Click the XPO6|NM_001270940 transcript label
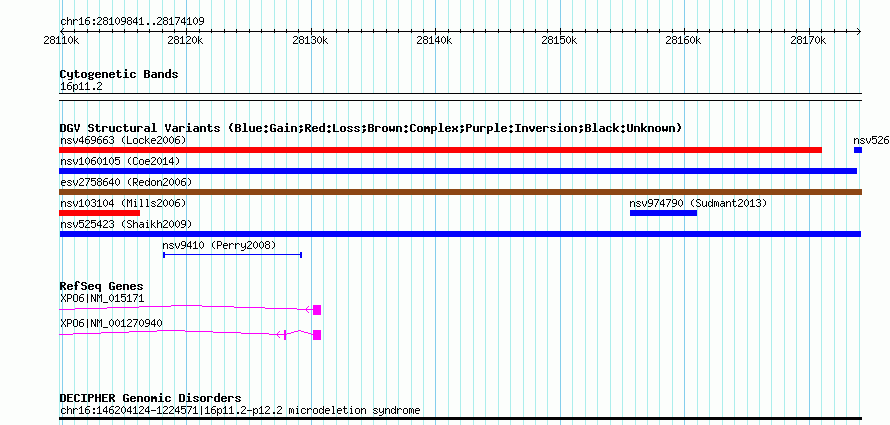 click(x=111, y=323)
